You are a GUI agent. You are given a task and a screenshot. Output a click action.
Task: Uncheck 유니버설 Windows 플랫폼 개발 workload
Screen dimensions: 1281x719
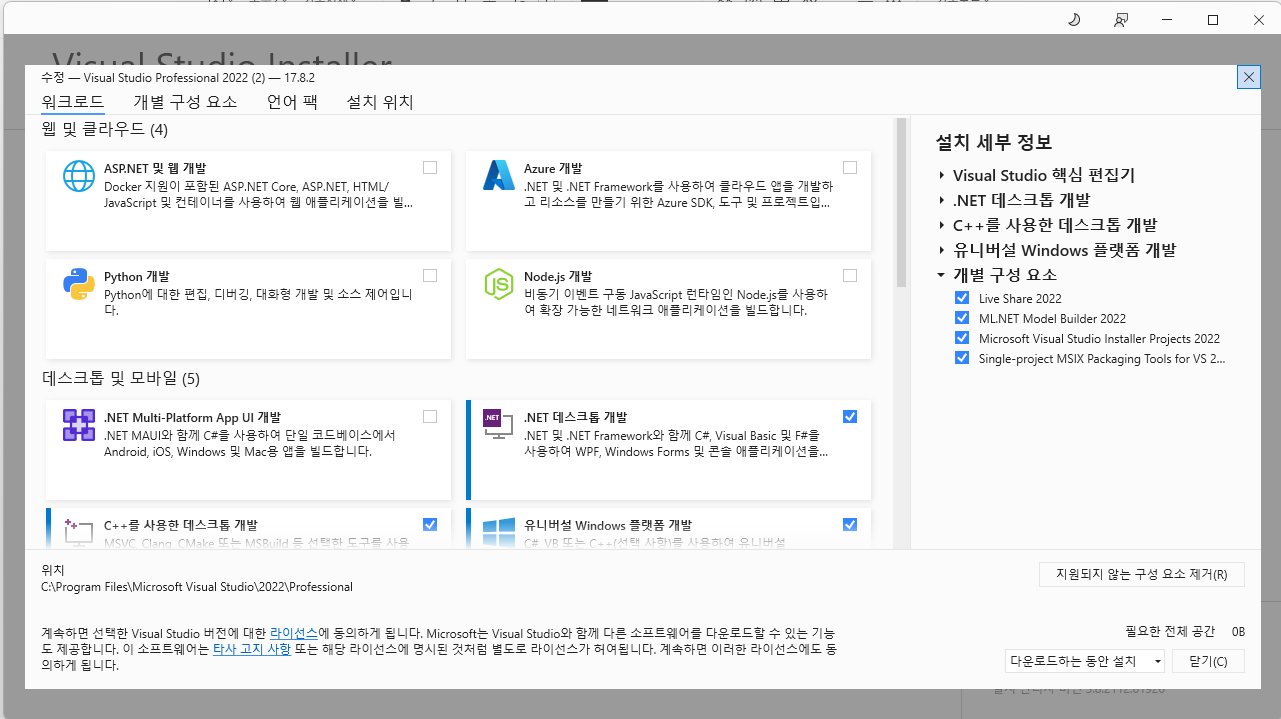click(850, 524)
